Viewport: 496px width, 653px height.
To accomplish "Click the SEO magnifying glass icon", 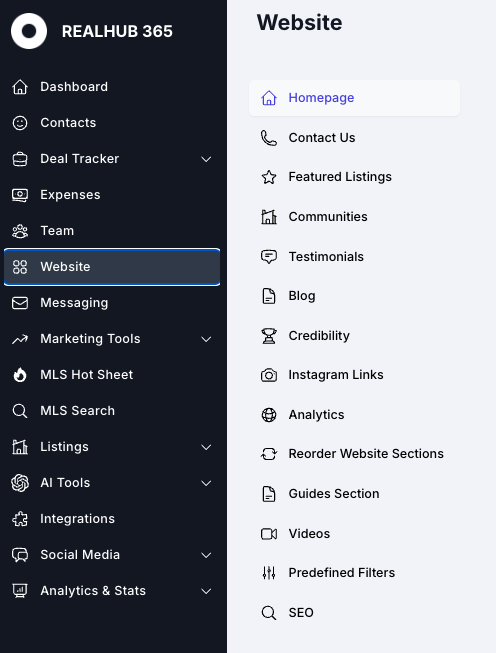I will tap(269, 613).
